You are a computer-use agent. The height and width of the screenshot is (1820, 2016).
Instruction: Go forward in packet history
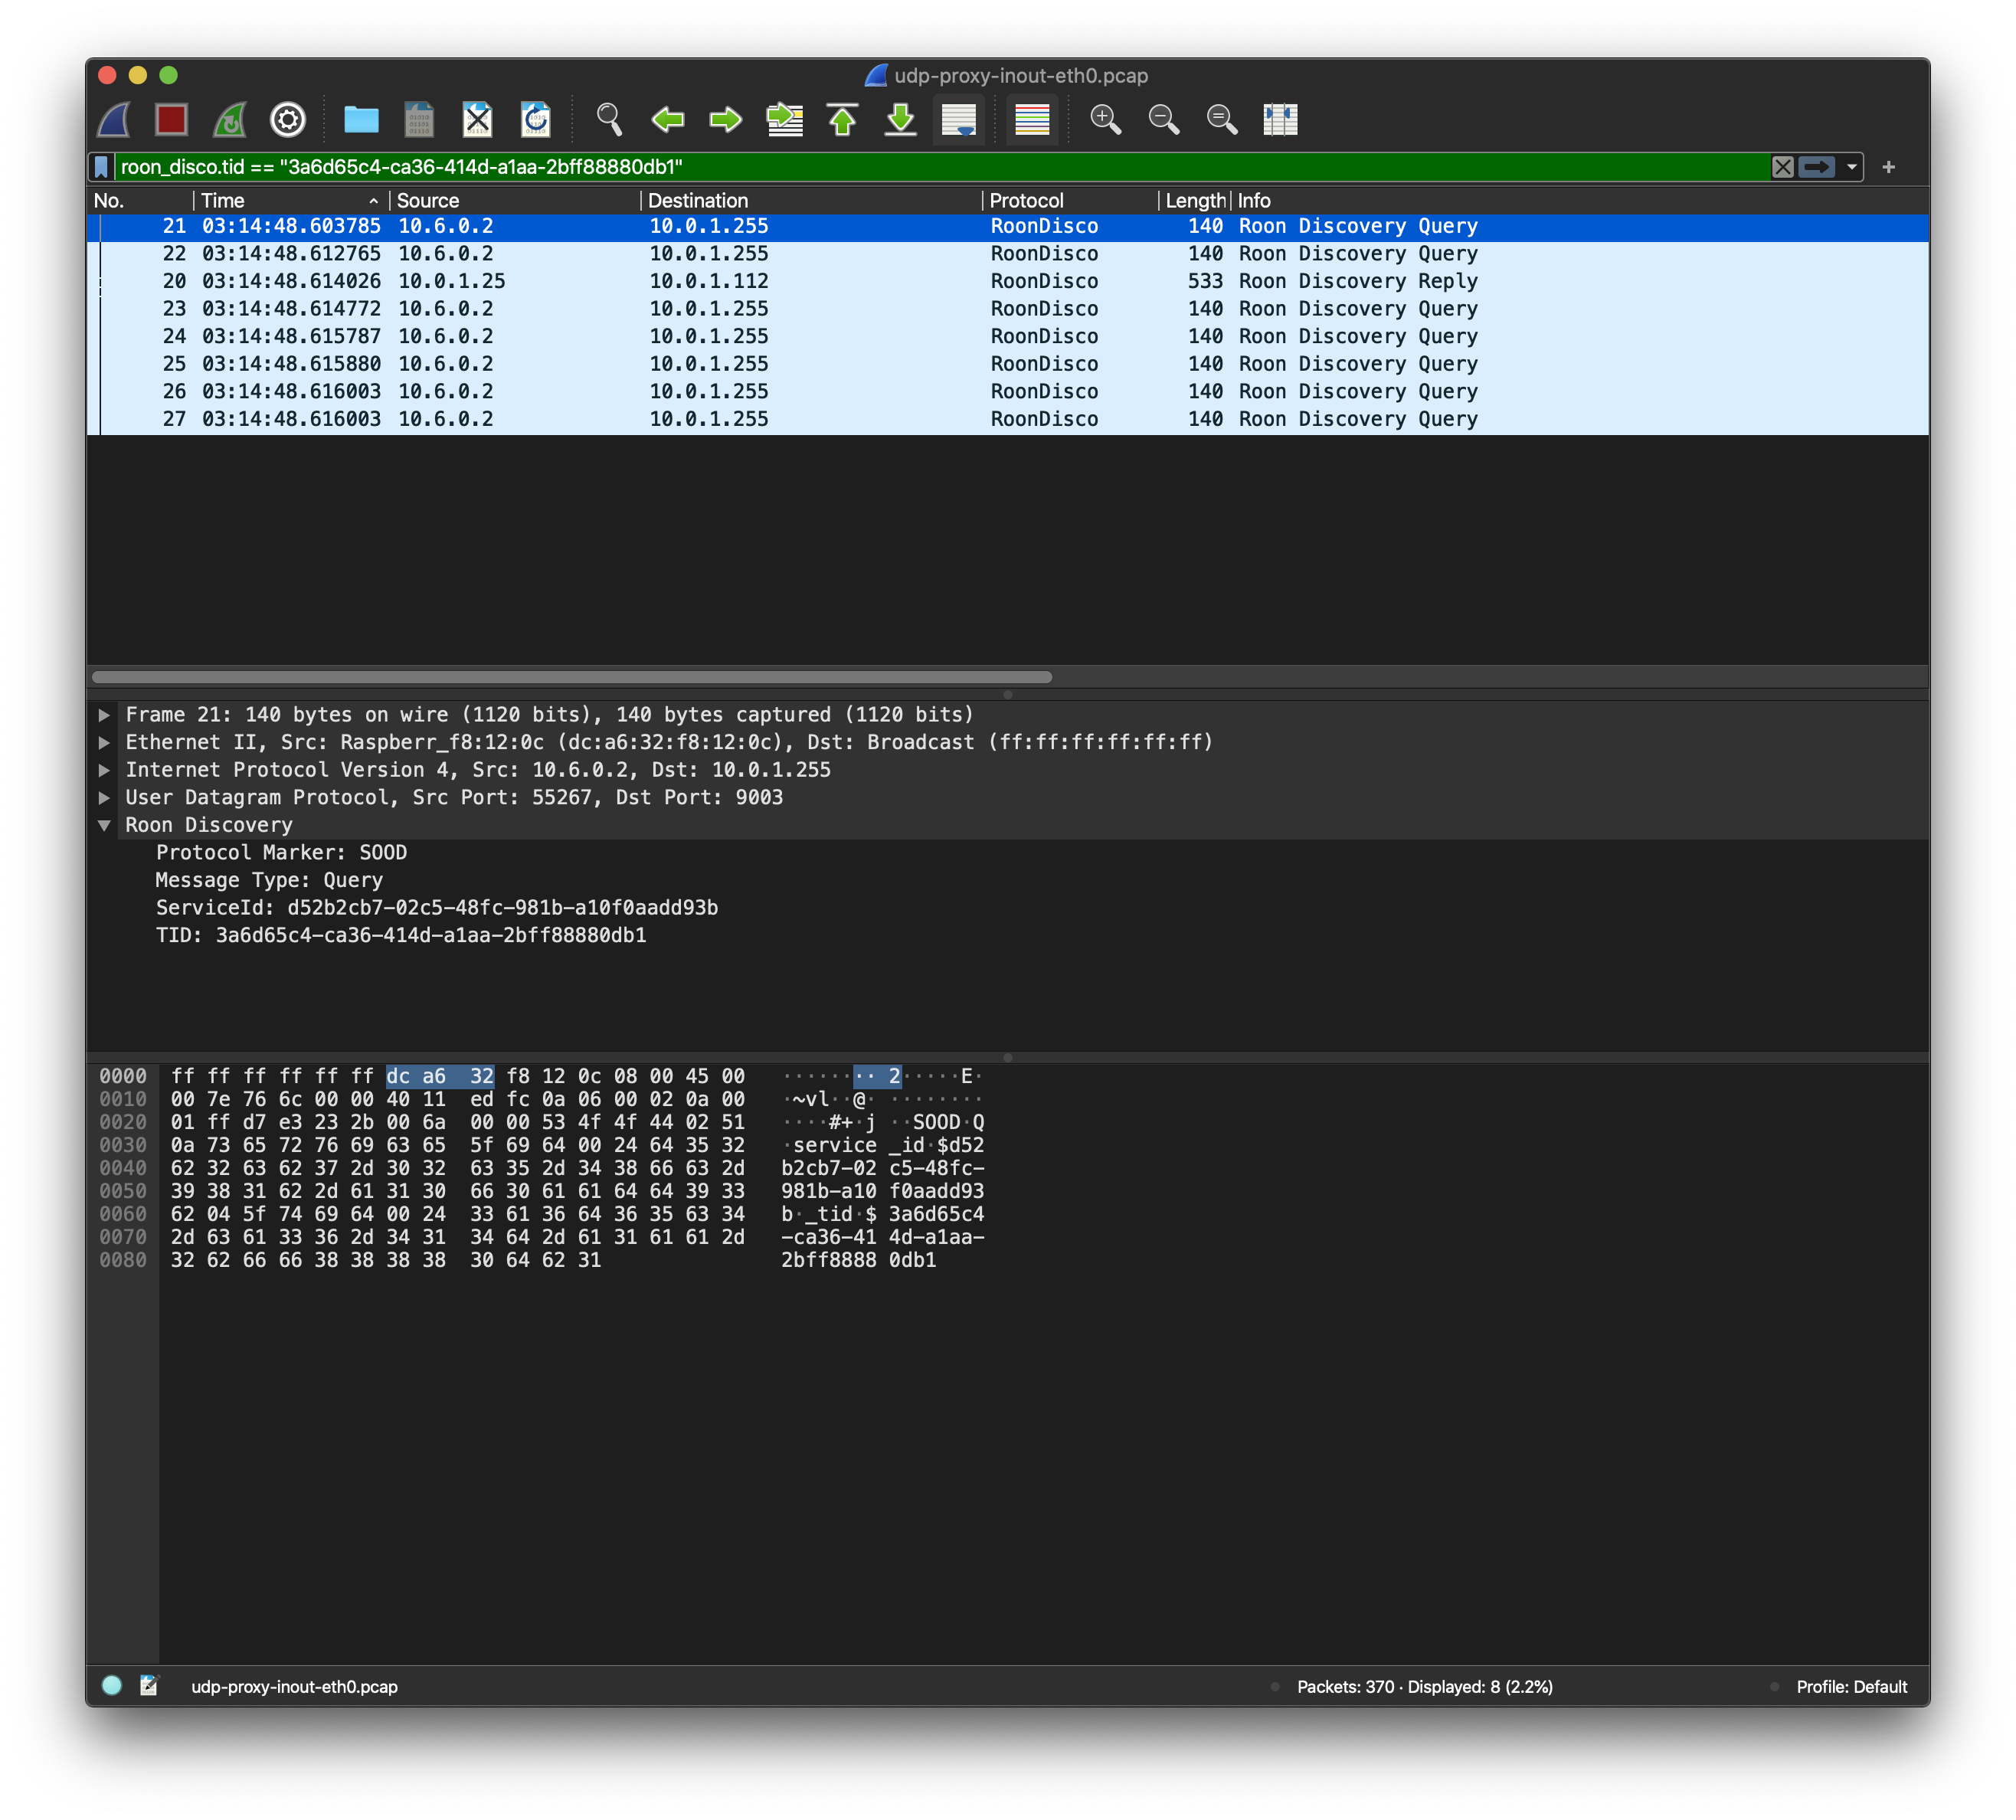pyautogui.click(x=726, y=120)
